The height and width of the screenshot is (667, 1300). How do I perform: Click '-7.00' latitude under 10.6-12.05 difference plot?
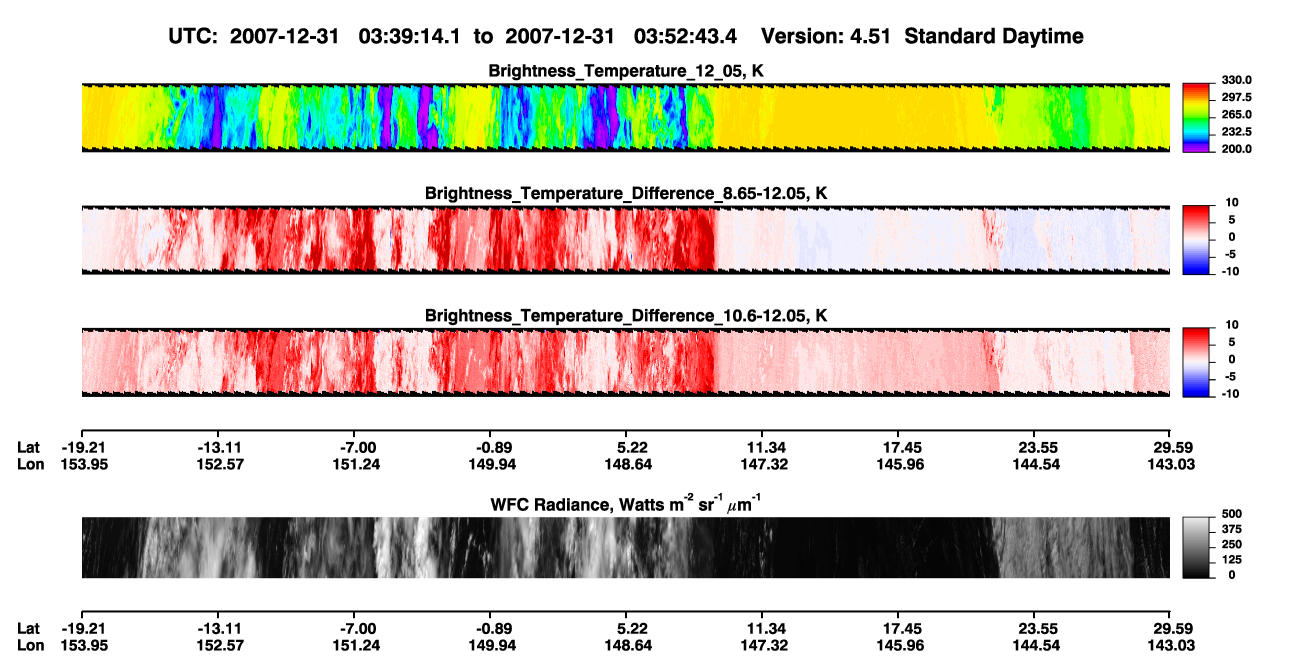(358, 447)
